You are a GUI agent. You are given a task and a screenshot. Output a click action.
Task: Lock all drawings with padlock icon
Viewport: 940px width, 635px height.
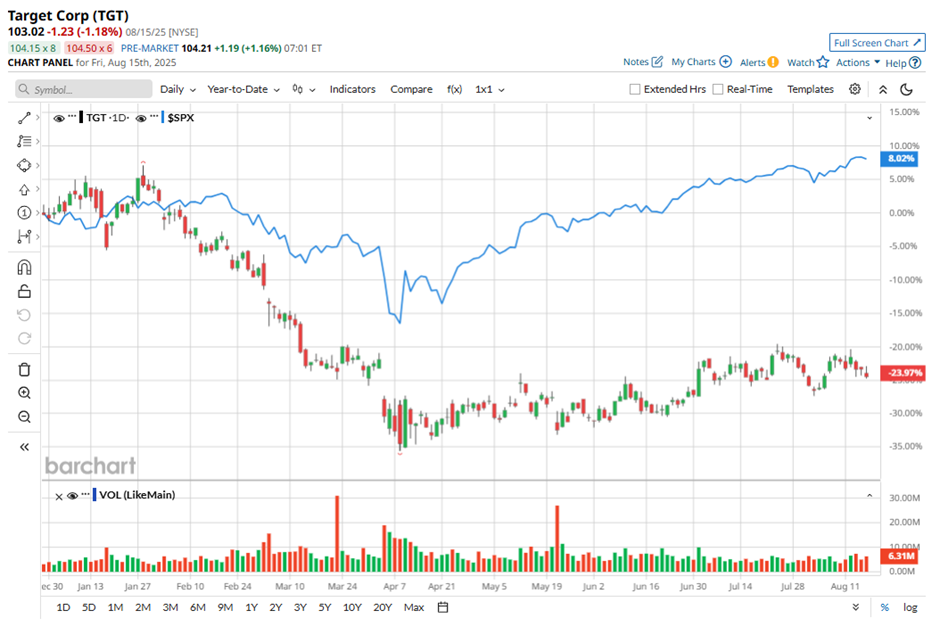pyautogui.click(x=24, y=291)
